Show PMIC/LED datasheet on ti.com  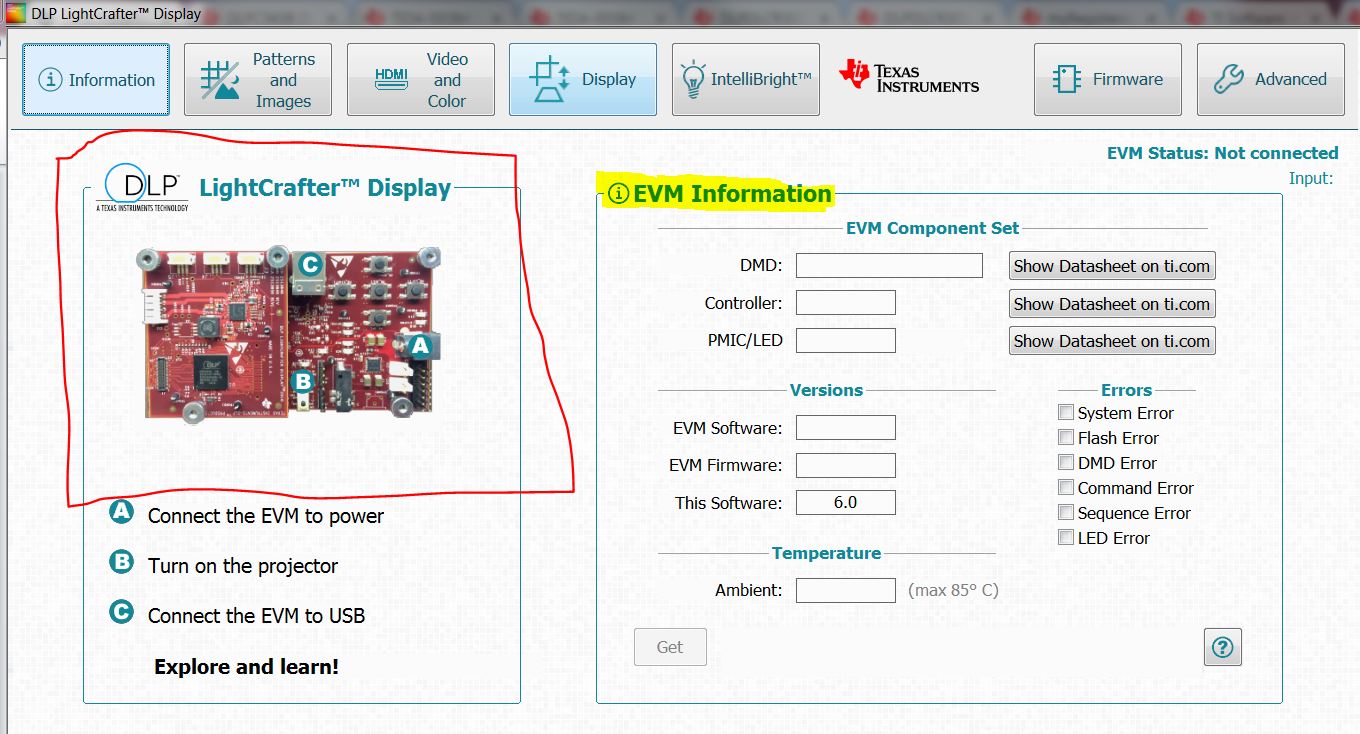(1112, 341)
